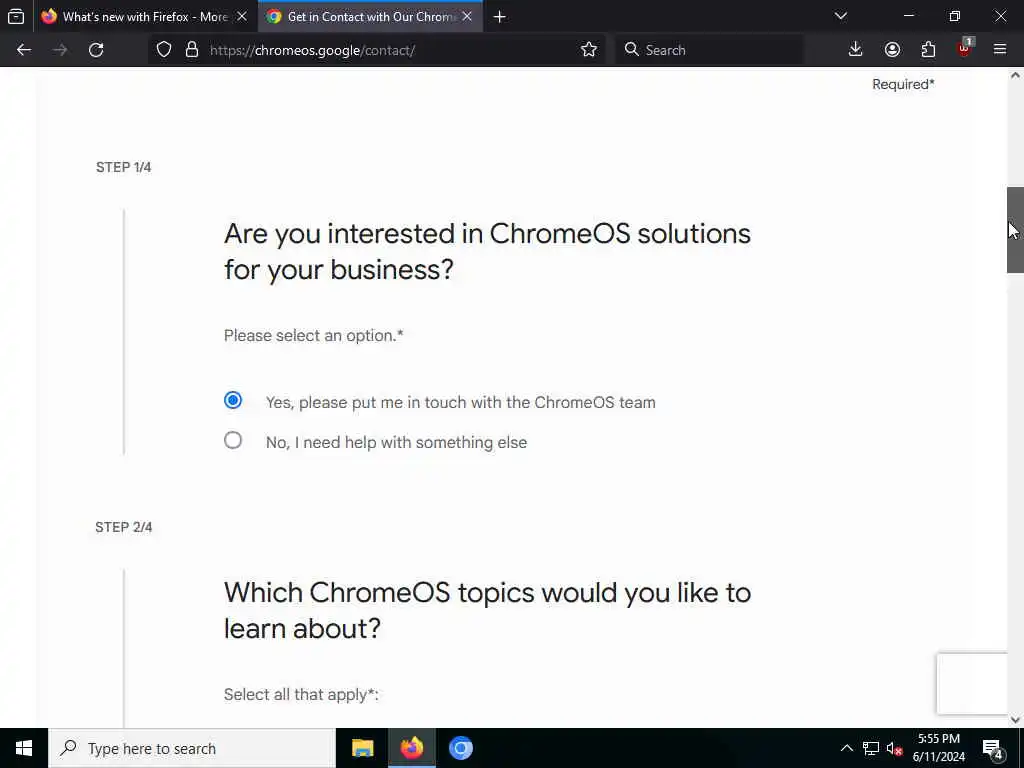Click the page scrollbar thumb
The image size is (1024, 768).
point(1015,230)
